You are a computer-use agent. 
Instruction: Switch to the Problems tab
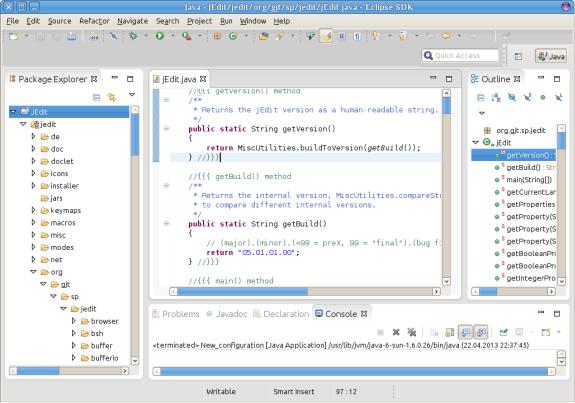coord(176,314)
